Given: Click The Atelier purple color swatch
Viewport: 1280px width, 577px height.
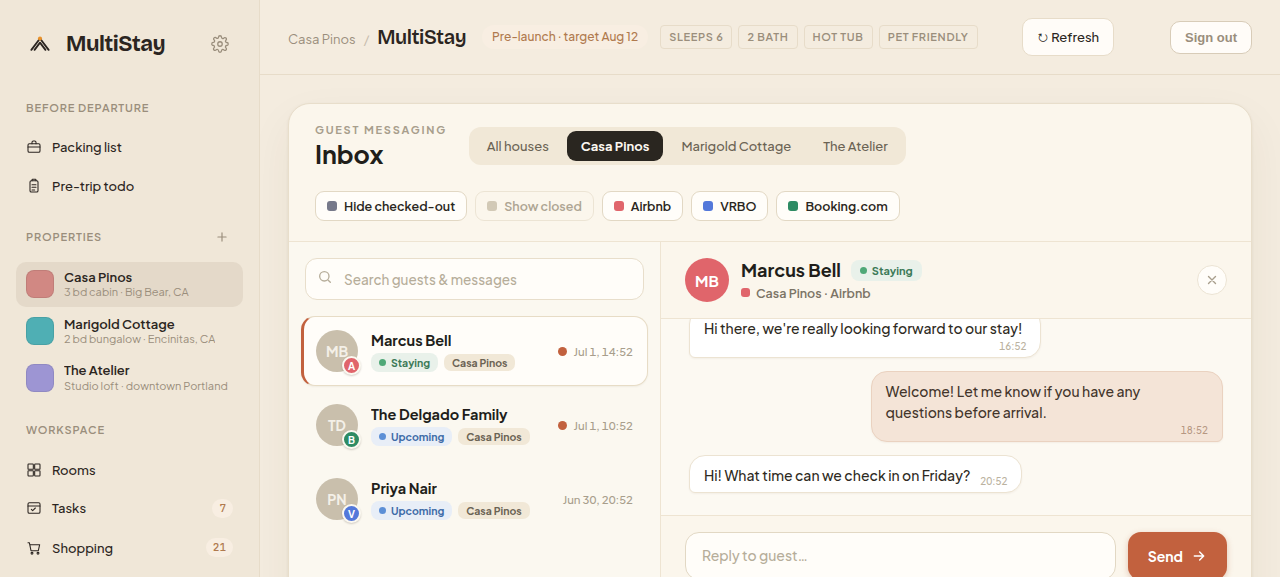Looking at the screenshot, I should click(x=40, y=378).
